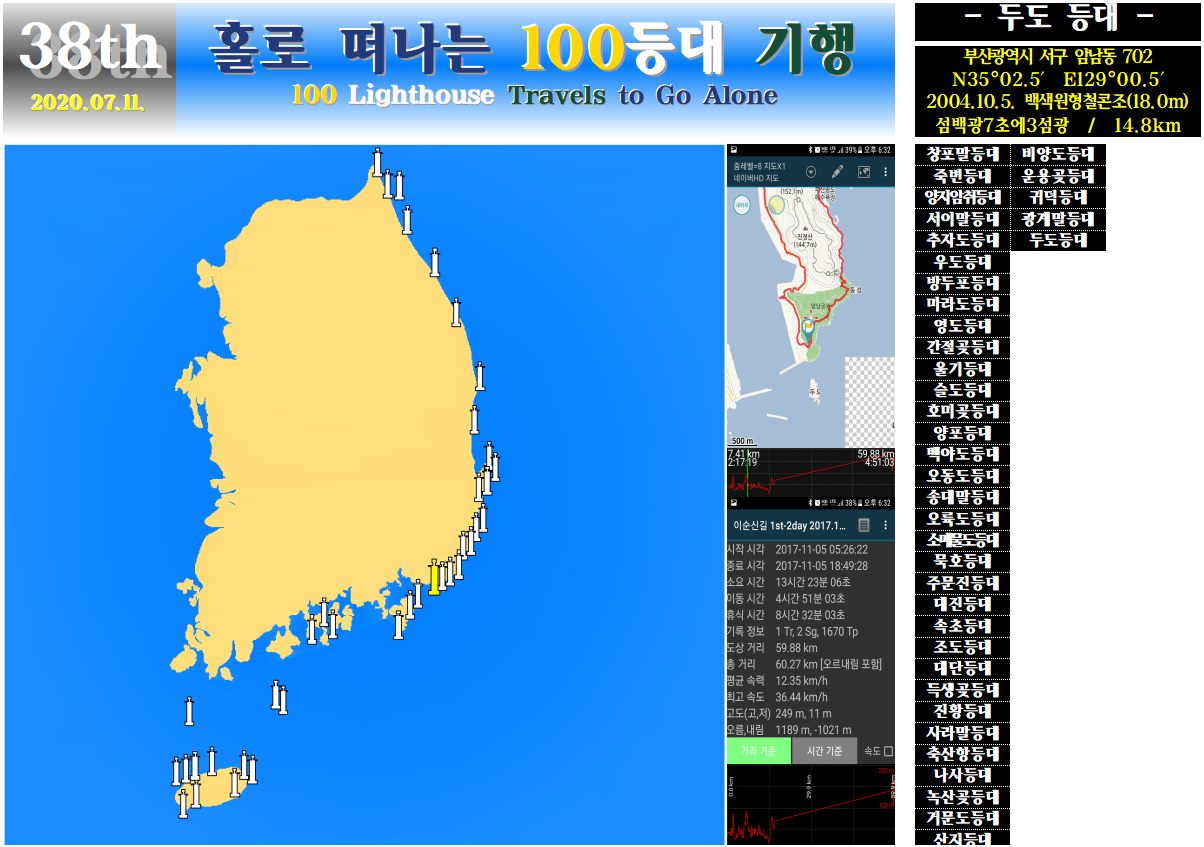Select the gray 시간 기준 button
The width and height of the screenshot is (1204, 847).
[x=824, y=751]
